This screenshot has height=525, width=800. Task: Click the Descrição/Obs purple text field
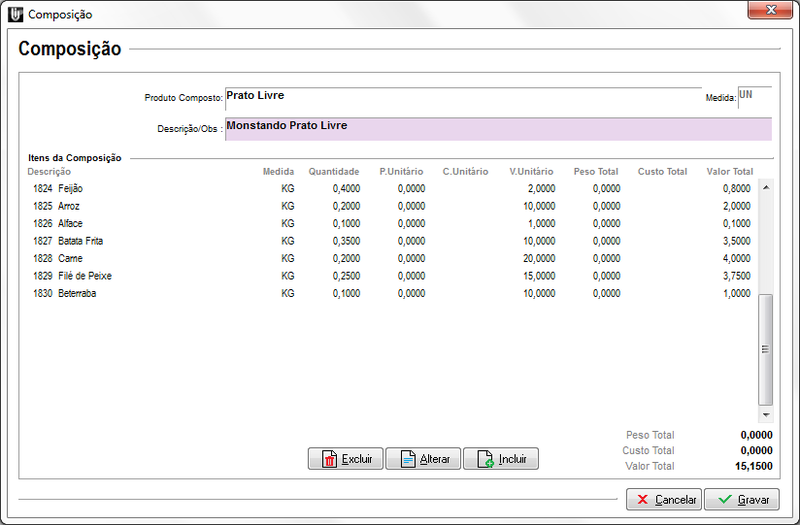(x=498, y=129)
